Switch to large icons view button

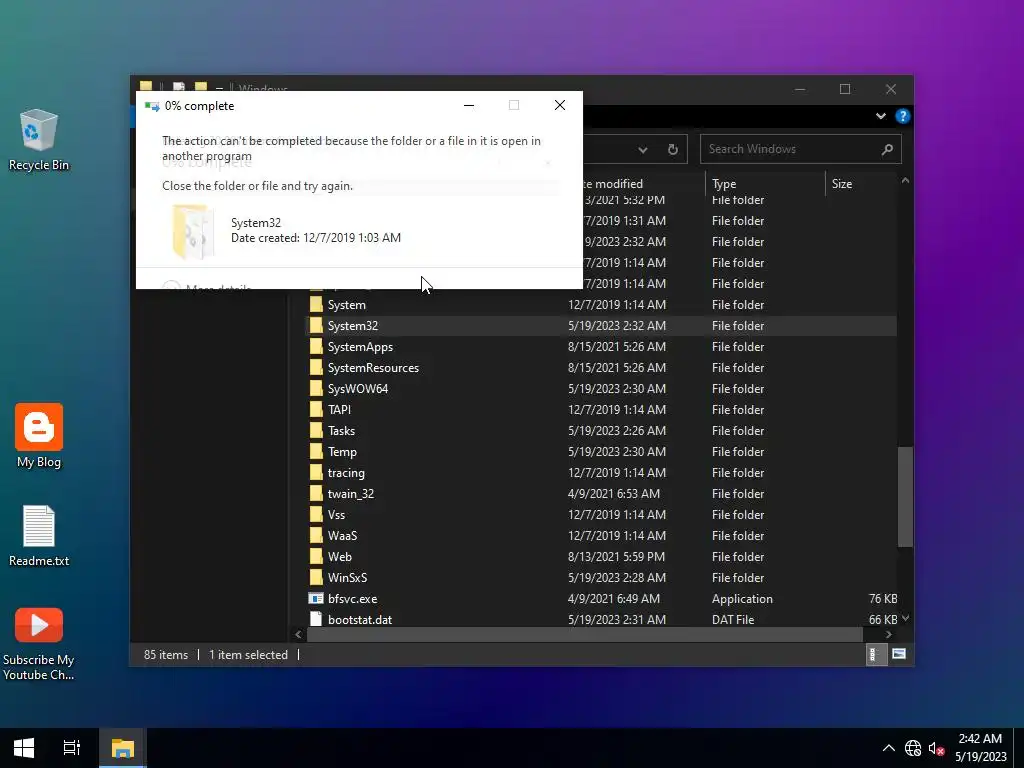pos(899,654)
